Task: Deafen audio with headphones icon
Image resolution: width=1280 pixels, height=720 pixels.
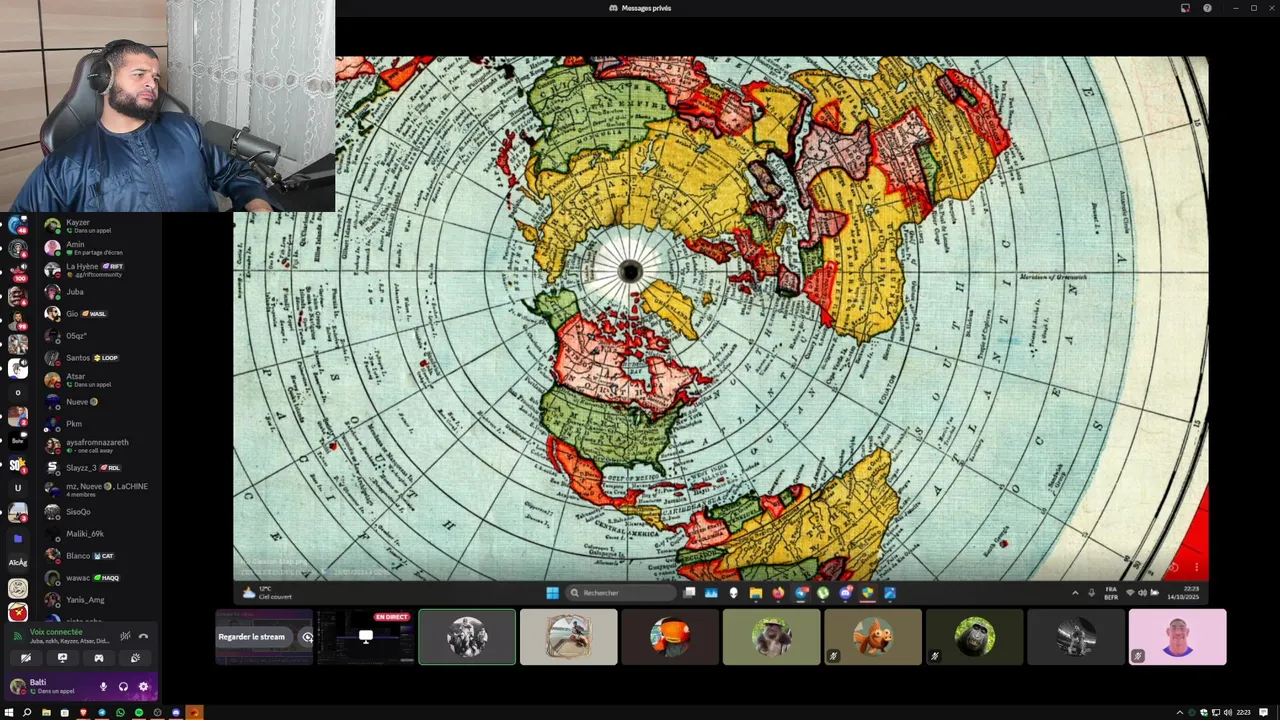Action: tap(123, 687)
